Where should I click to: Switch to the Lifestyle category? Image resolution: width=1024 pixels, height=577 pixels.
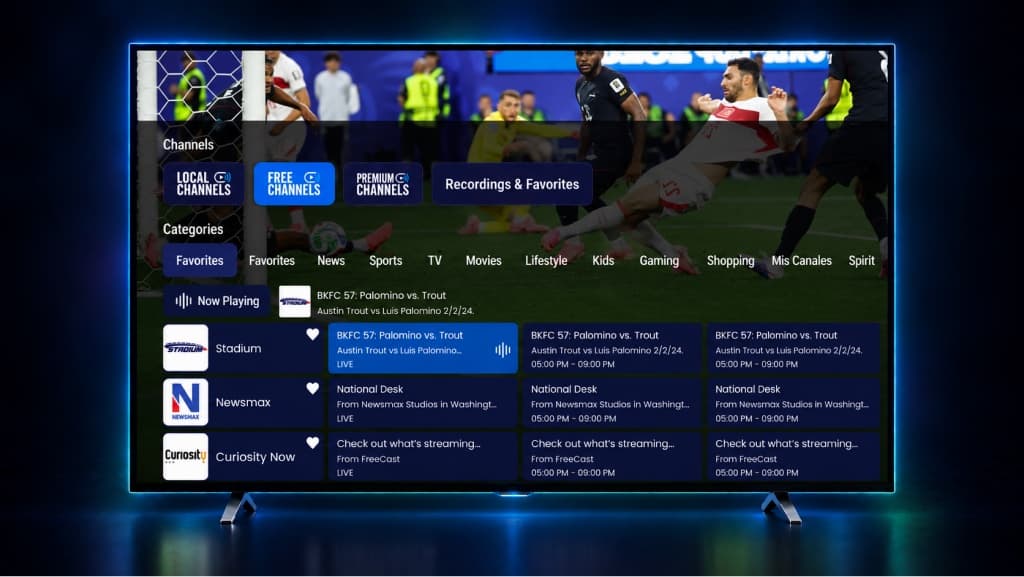[x=546, y=260]
